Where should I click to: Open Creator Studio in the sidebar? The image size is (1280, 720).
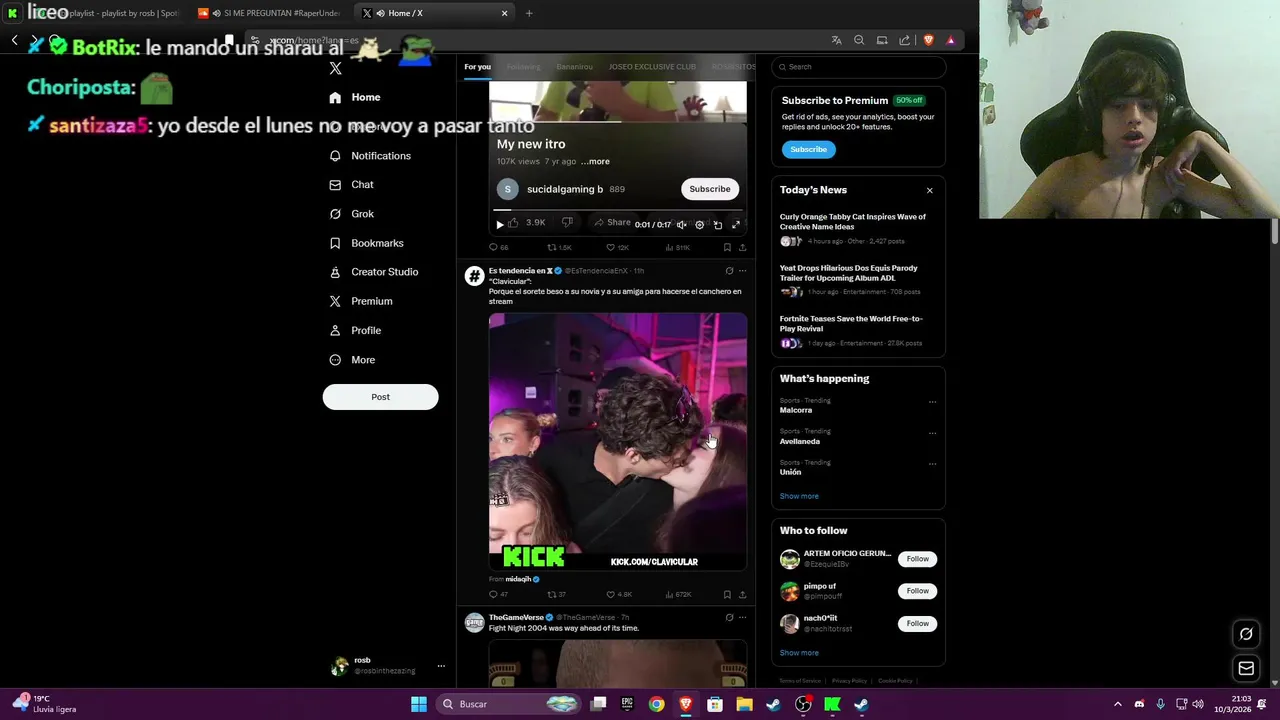coord(373,272)
